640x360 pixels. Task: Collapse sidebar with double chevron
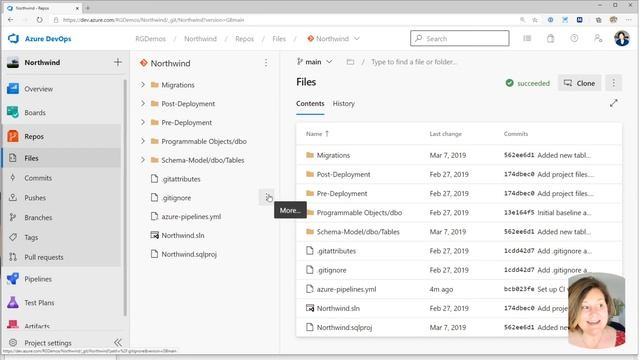(118, 342)
